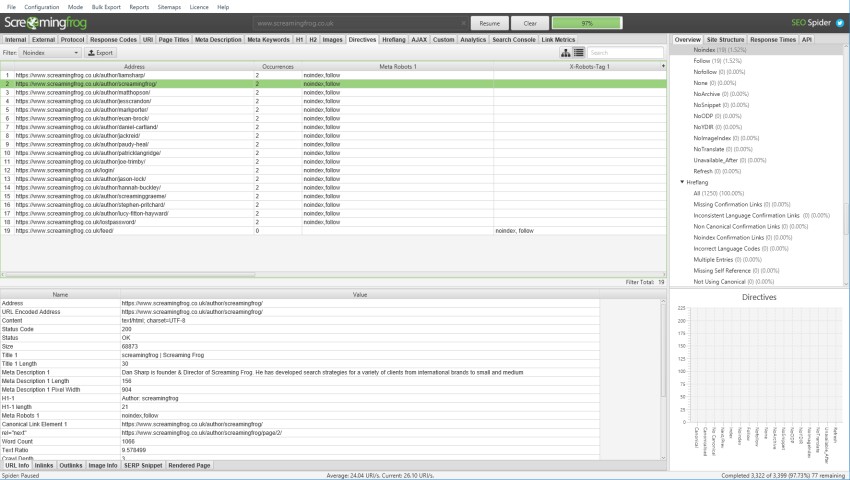Switch to the Protocol tab
Image resolution: width=850 pixels, height=480 pixels.
click(73, 40)
